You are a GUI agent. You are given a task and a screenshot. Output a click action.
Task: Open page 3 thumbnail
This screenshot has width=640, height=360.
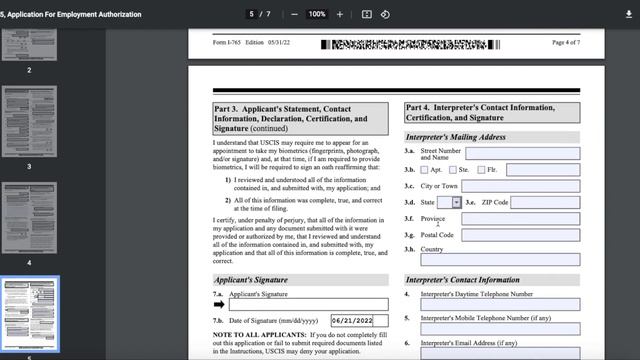(29, 121)
